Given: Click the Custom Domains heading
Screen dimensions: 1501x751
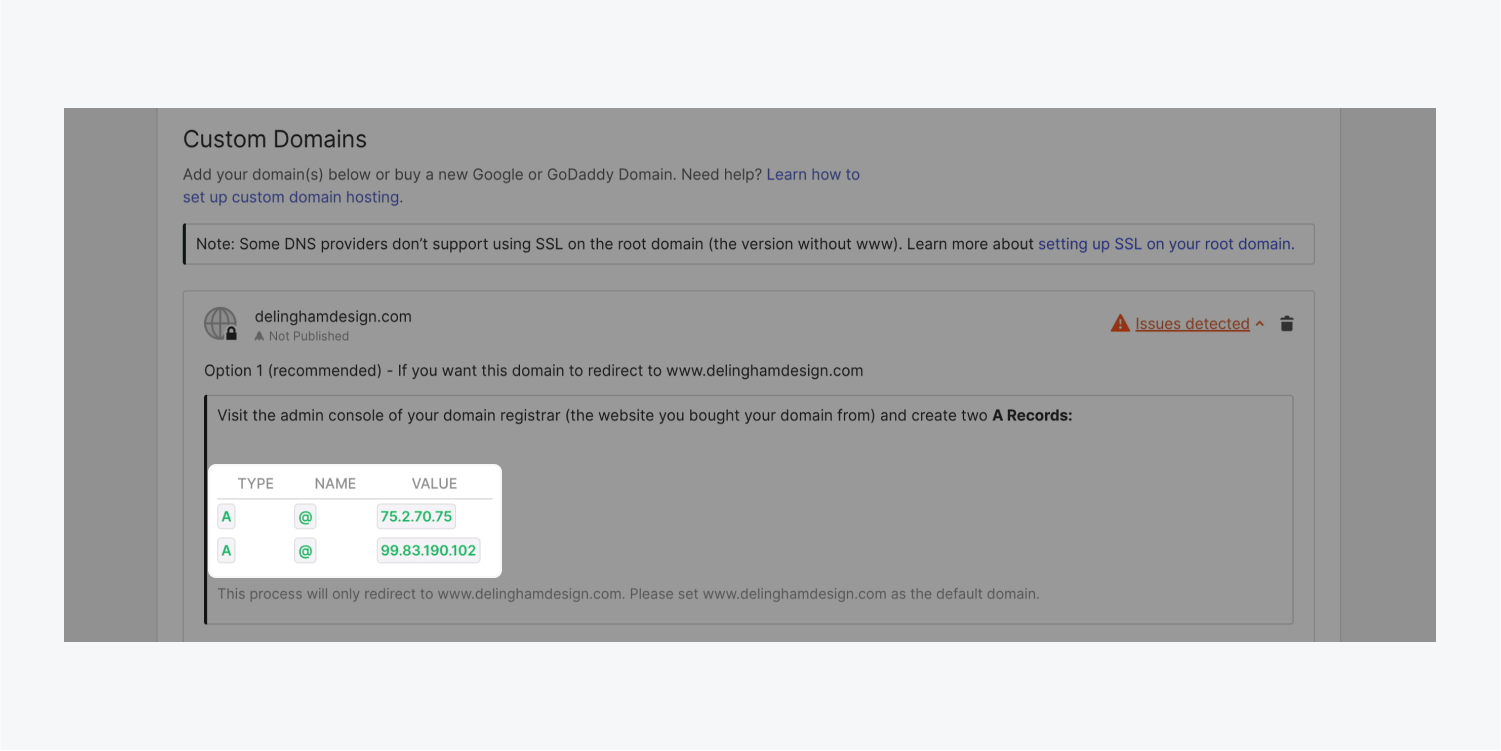Looking at the screenshot, I should [x=275, y=139].
